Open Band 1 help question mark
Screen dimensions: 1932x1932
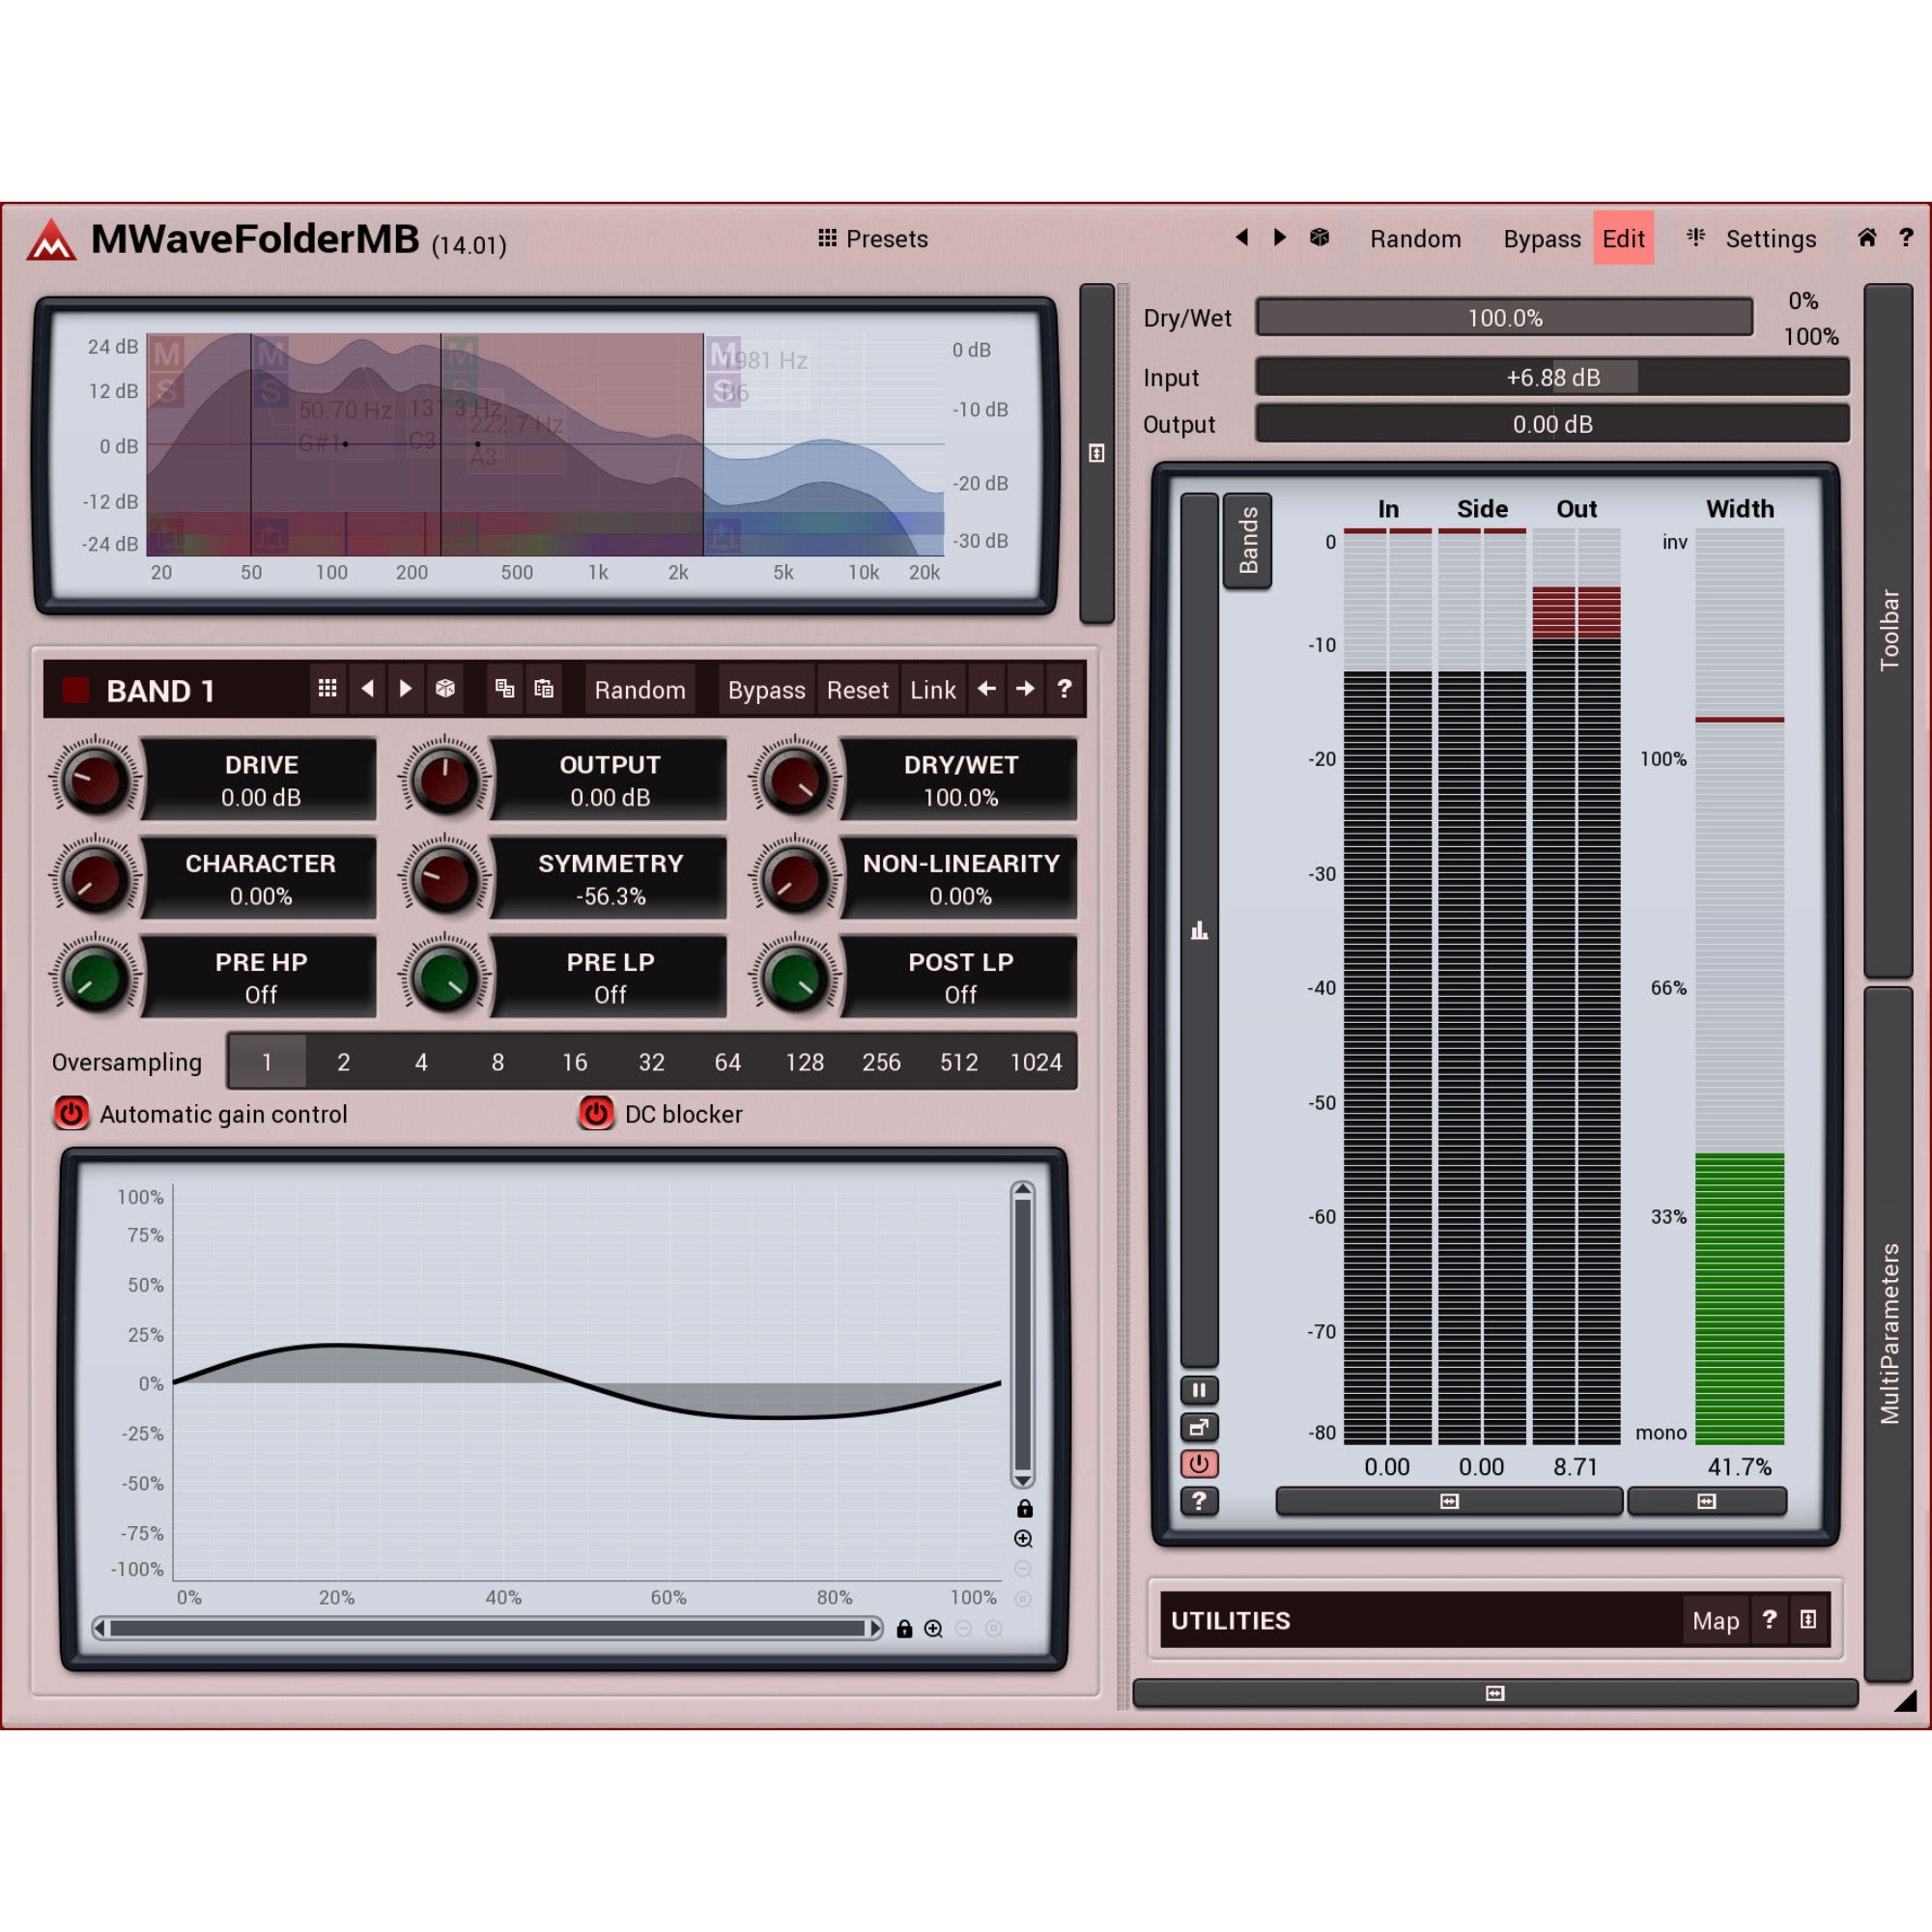pyautogui.click(x=1064, y=689)
